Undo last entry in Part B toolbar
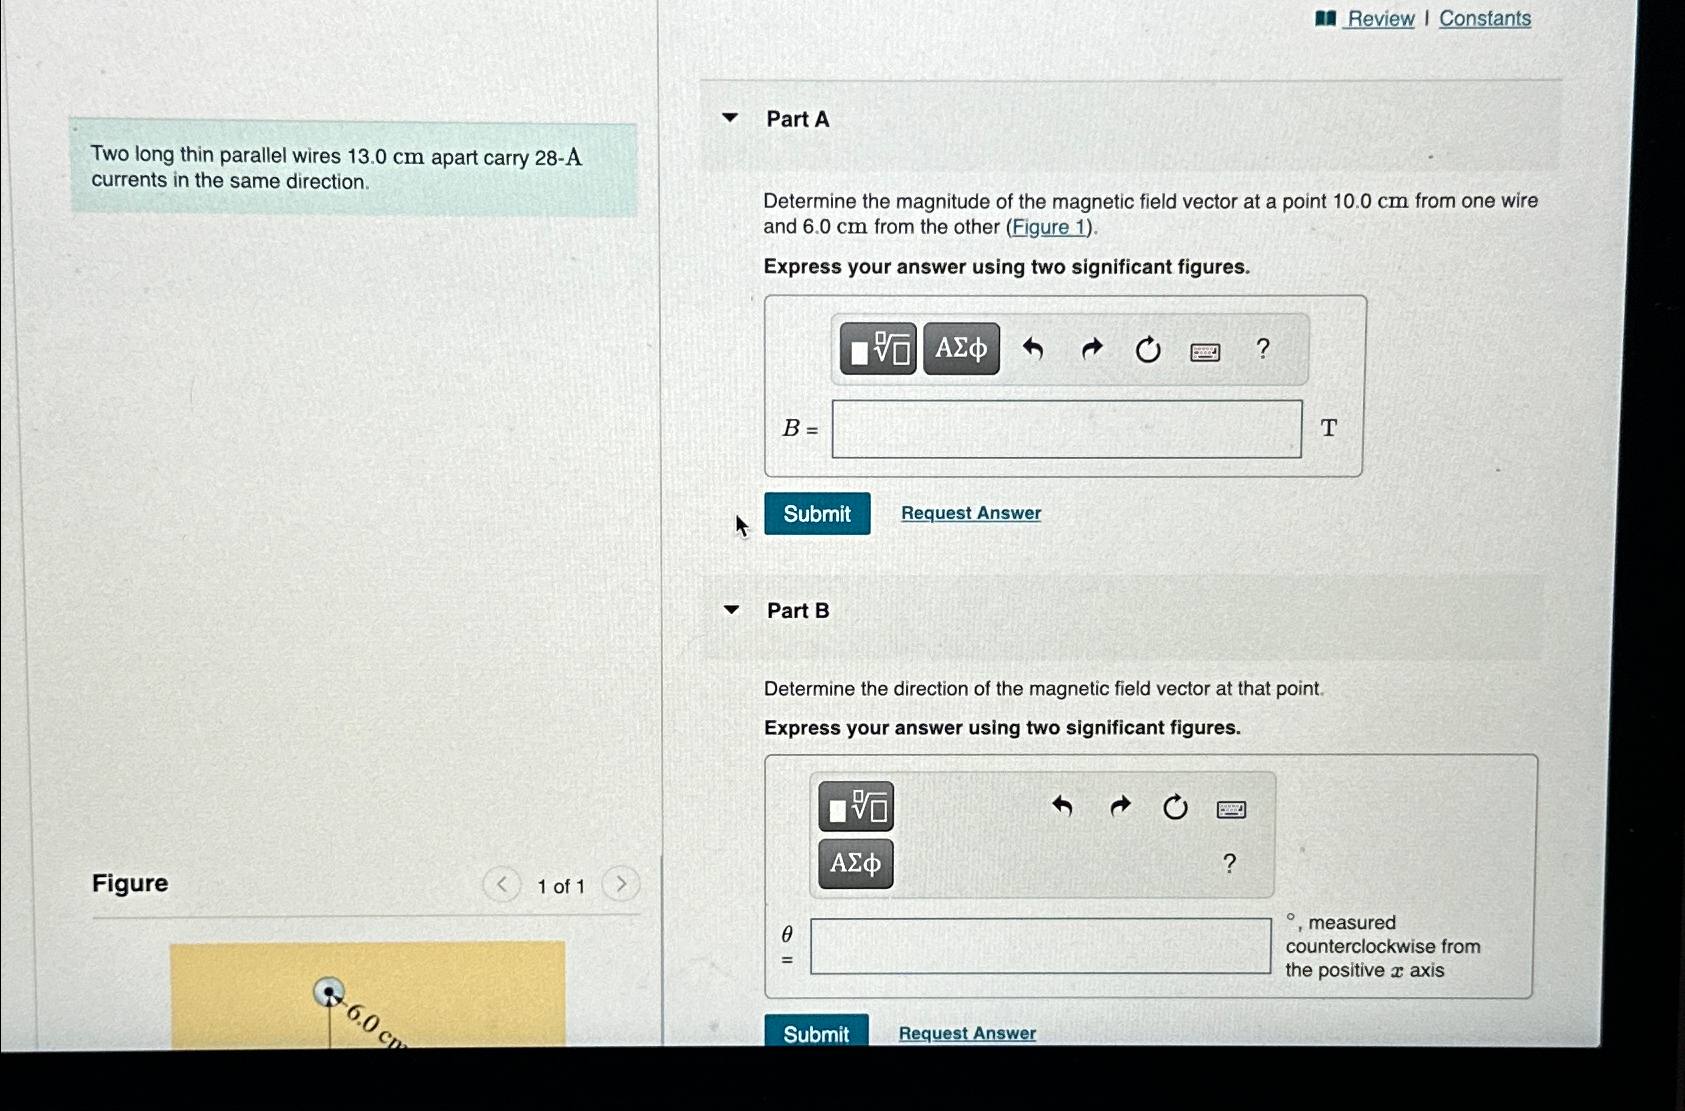This screenshot has width=1685, height=1111. (1062, 806)
